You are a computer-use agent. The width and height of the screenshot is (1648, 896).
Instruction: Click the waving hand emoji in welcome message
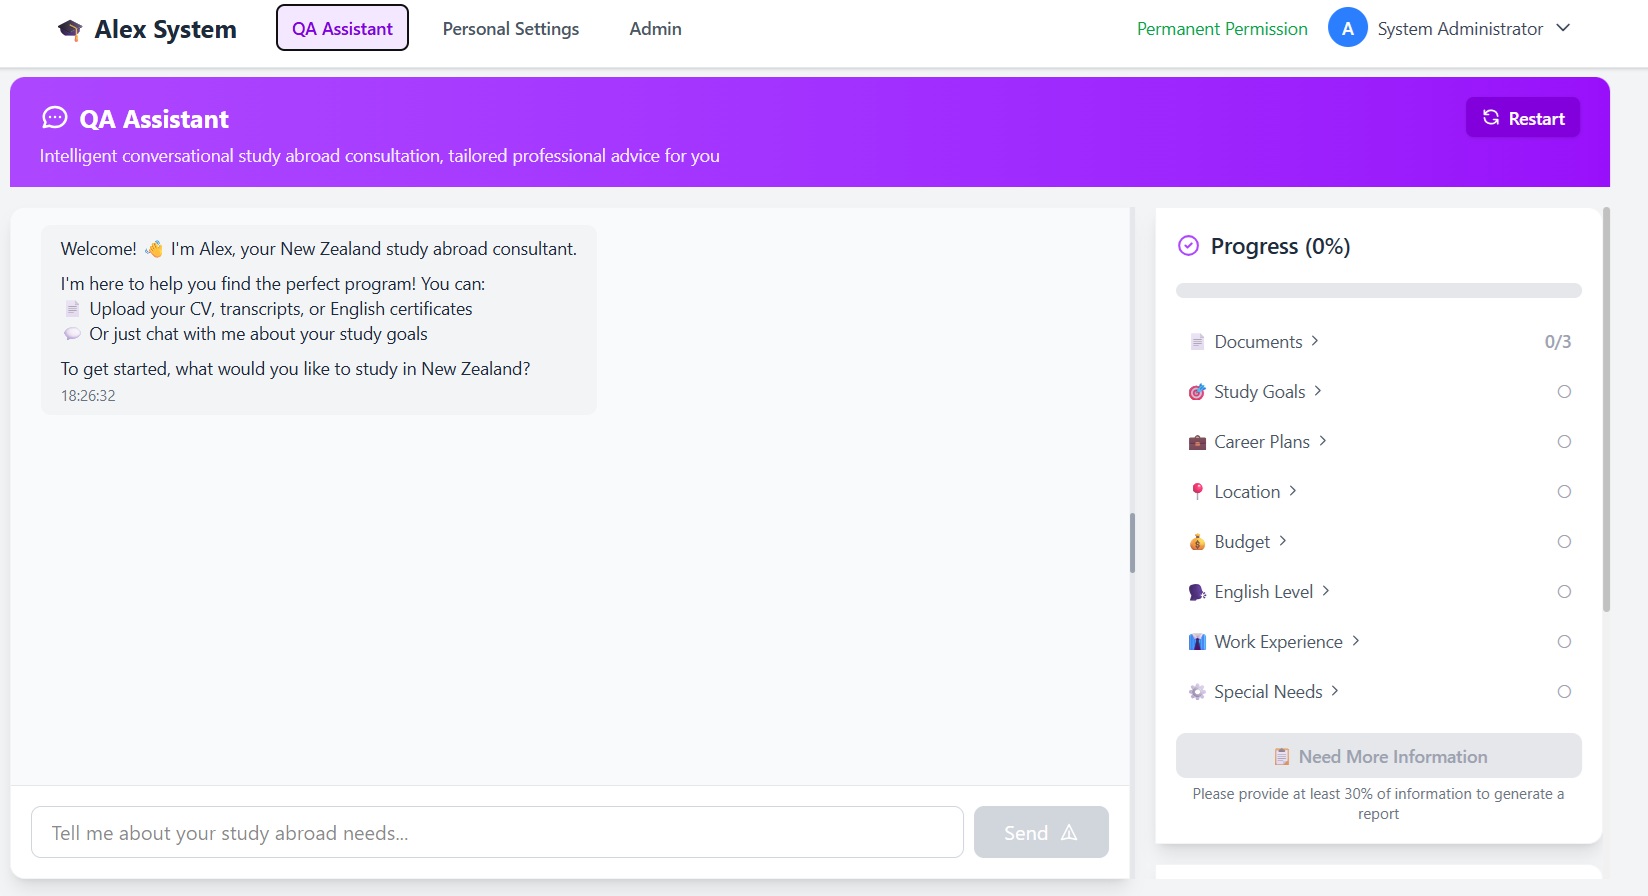point(154,249)
